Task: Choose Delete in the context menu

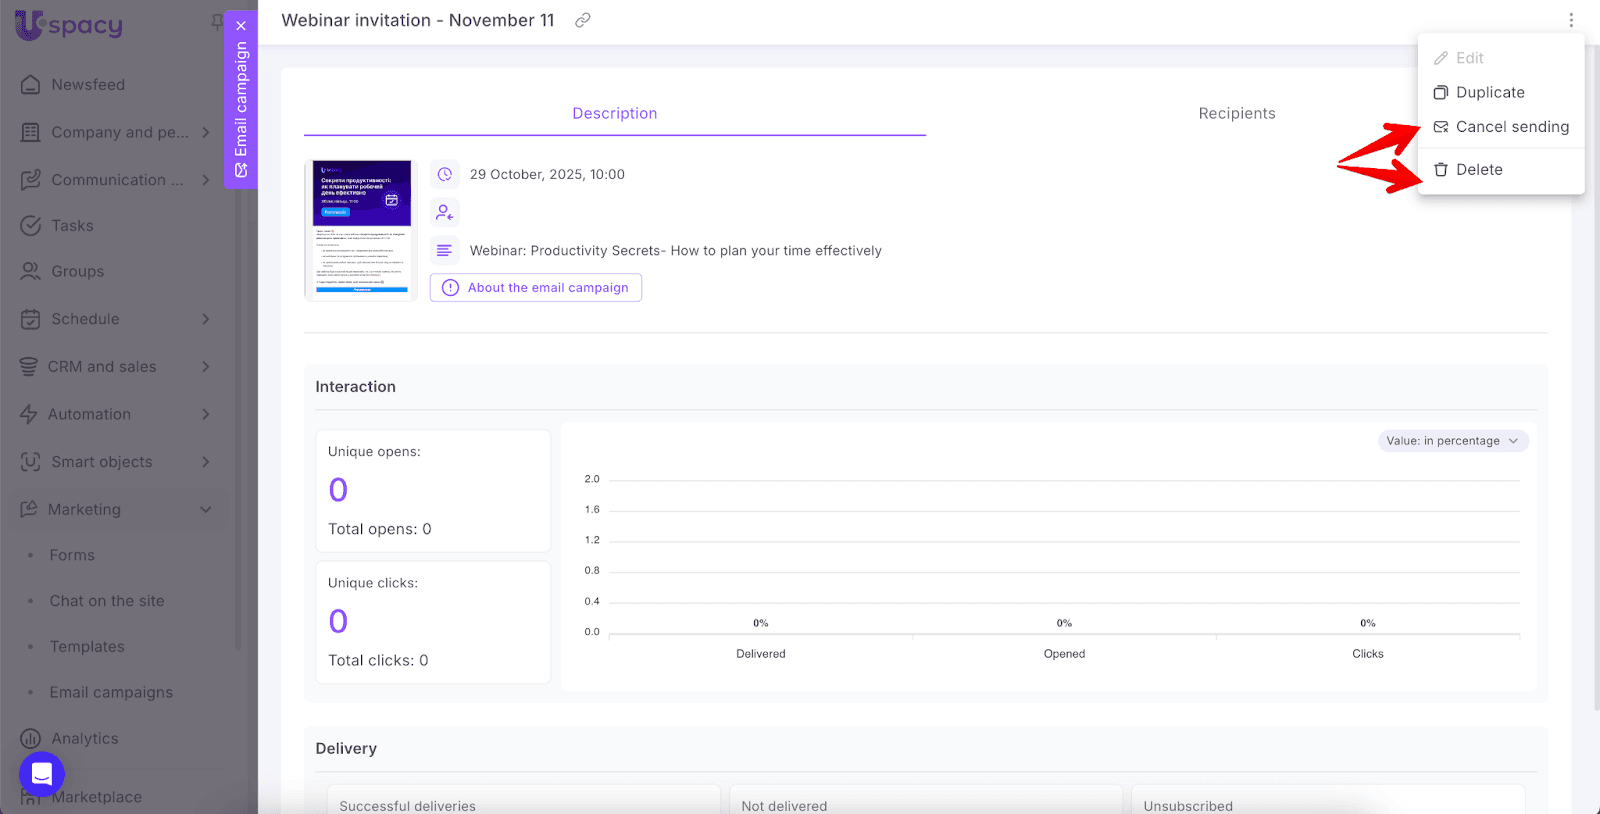Action: click(x=1478, y=170)
